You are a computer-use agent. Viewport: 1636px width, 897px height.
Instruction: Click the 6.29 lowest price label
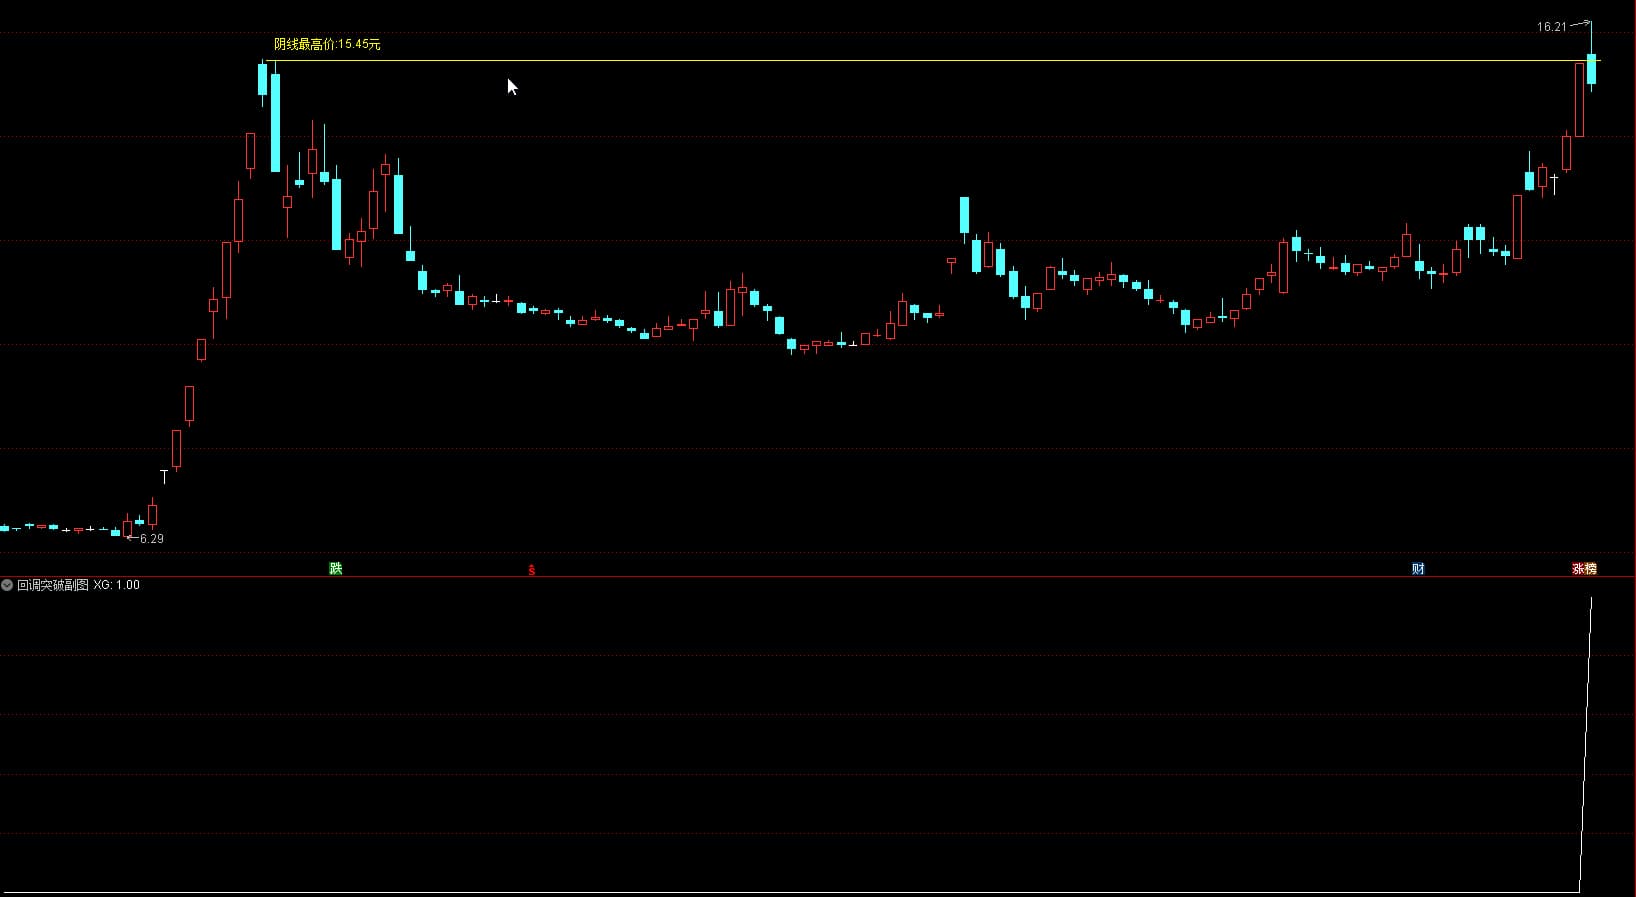pos(152,539)
